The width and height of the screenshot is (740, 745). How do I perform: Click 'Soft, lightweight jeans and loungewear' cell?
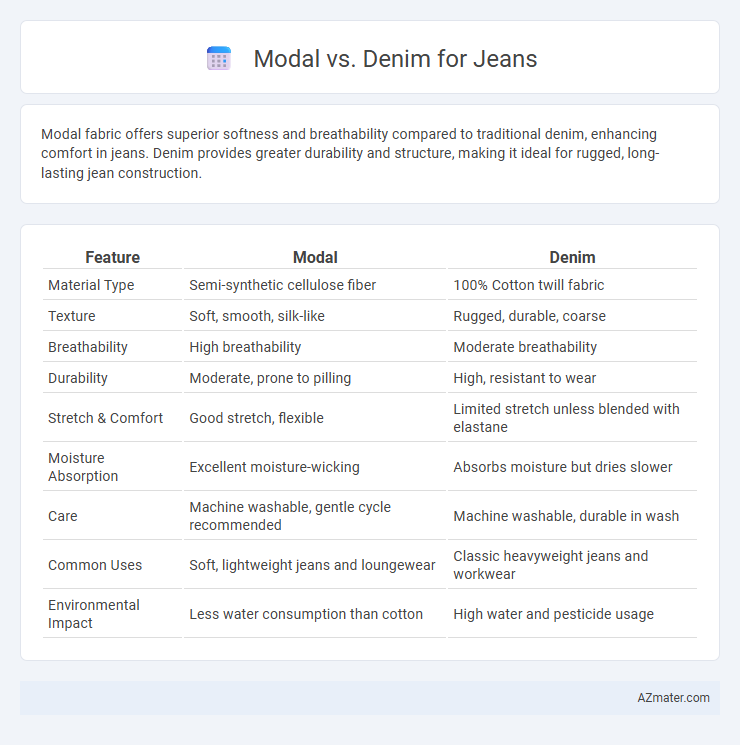coord(312,565)
